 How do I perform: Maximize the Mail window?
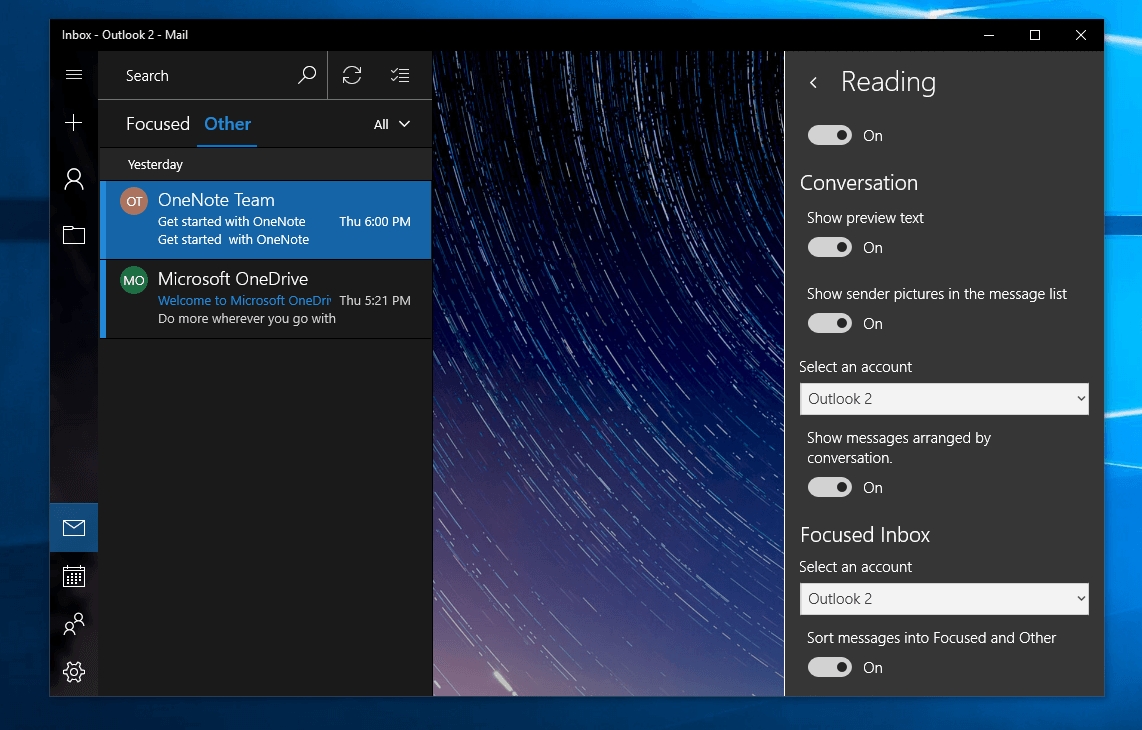point(1034,35)
